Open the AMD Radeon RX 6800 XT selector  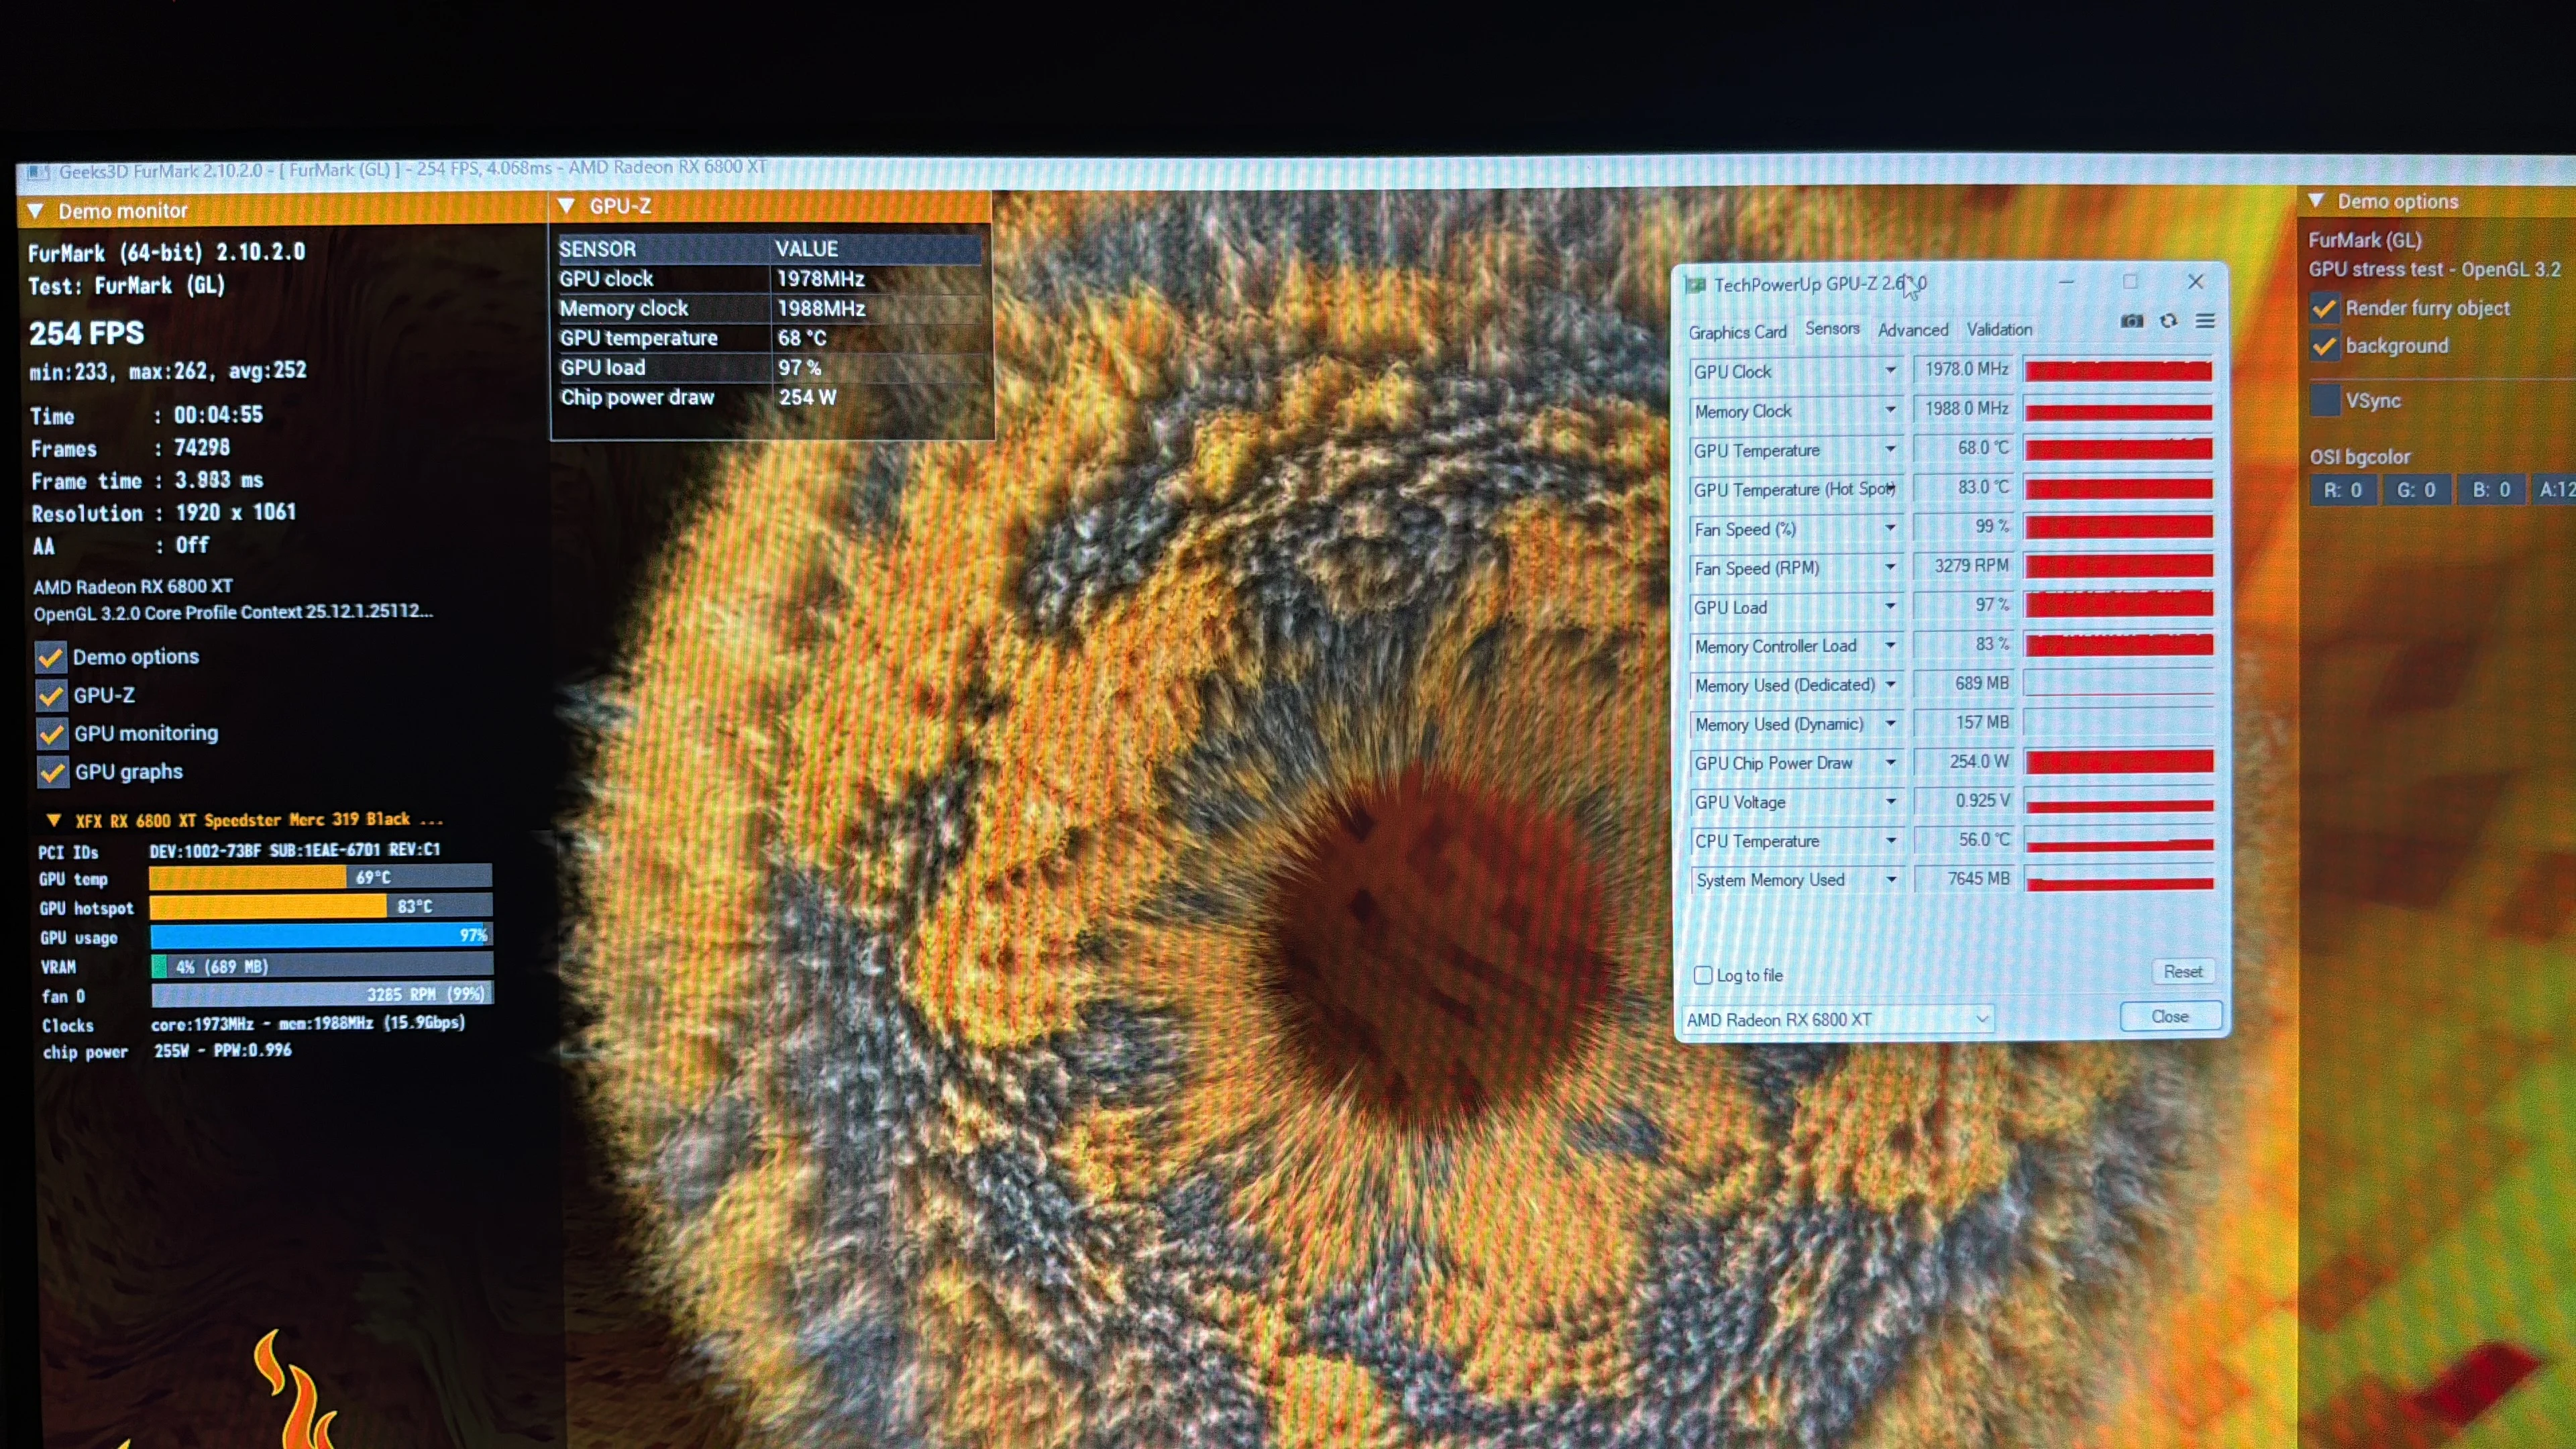(1838, 1019)
